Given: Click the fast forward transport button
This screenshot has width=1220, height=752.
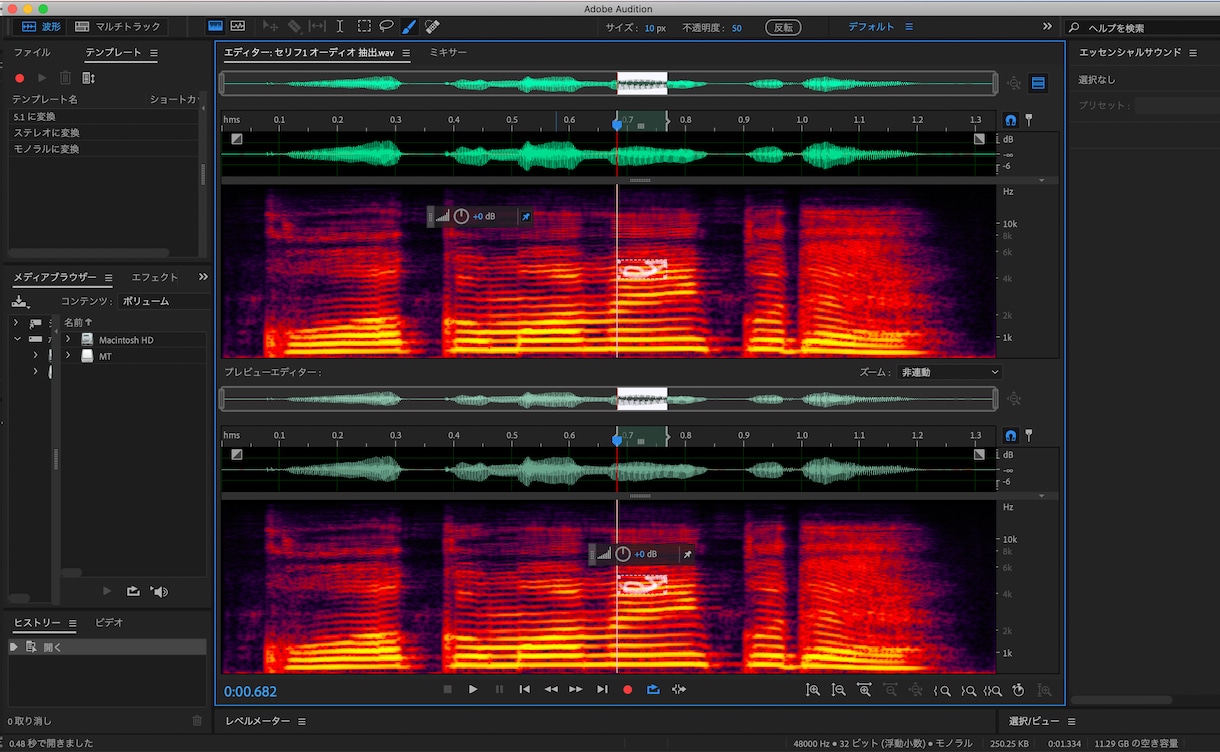Looking at the screenshot, I should pyautogui.click(x=576, y=689).
